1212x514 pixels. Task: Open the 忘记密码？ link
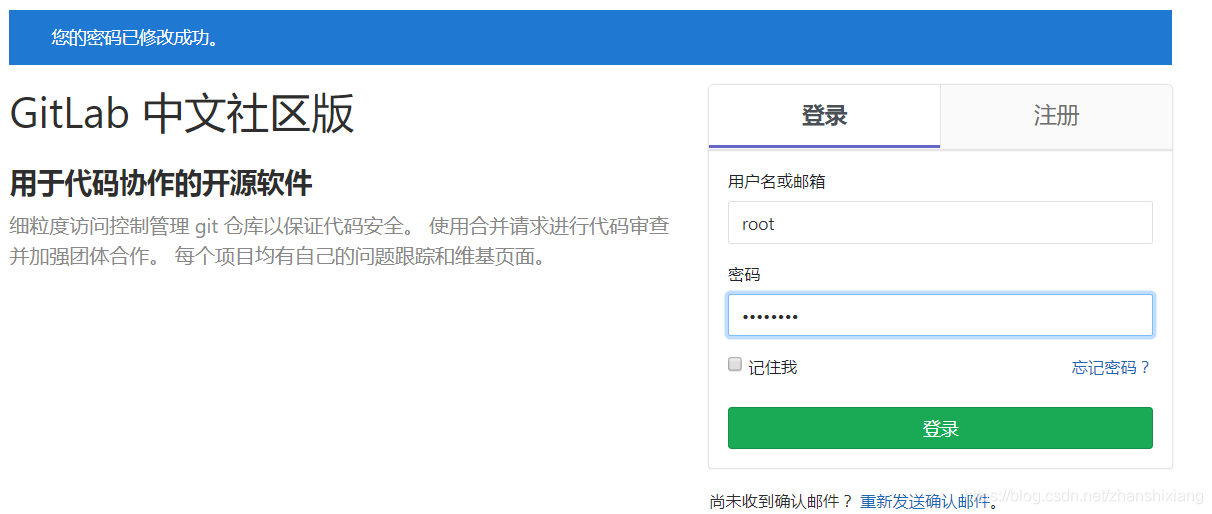[1111, 368]
